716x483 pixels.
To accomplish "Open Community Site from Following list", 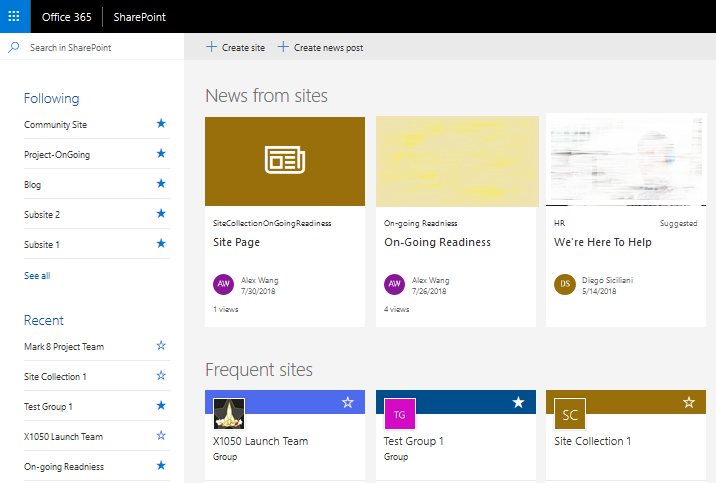I will [55, 125].
